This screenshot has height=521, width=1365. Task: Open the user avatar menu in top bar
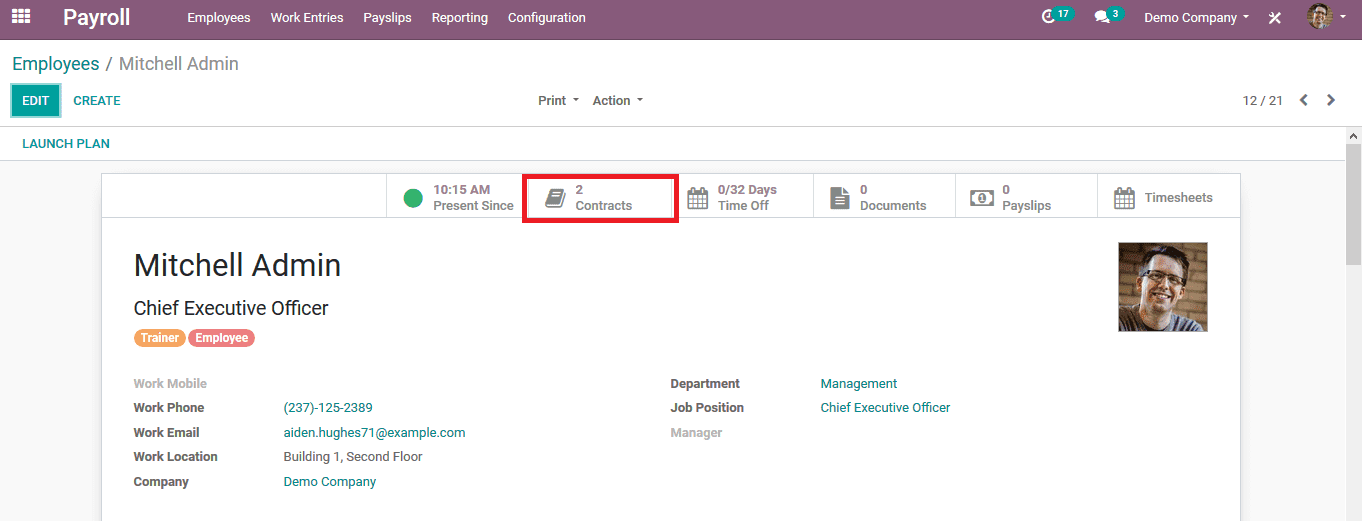[1327, 17]
